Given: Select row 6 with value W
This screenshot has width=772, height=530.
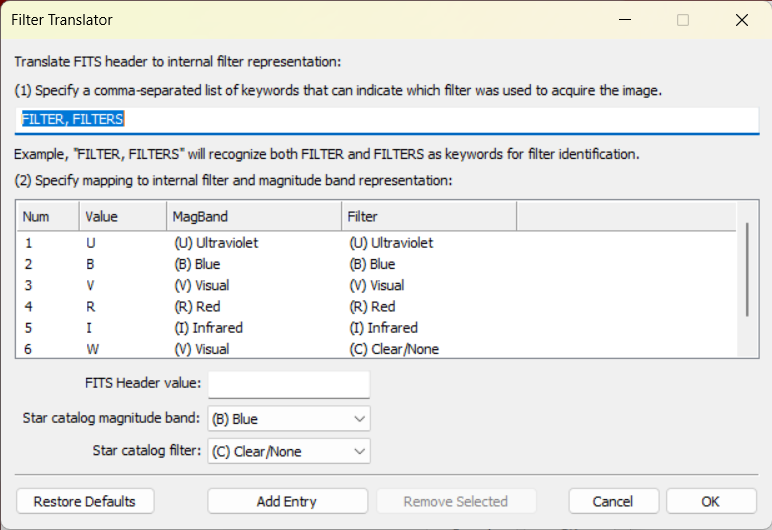Looking at the screenshot, I should click(x=377, y=348).
